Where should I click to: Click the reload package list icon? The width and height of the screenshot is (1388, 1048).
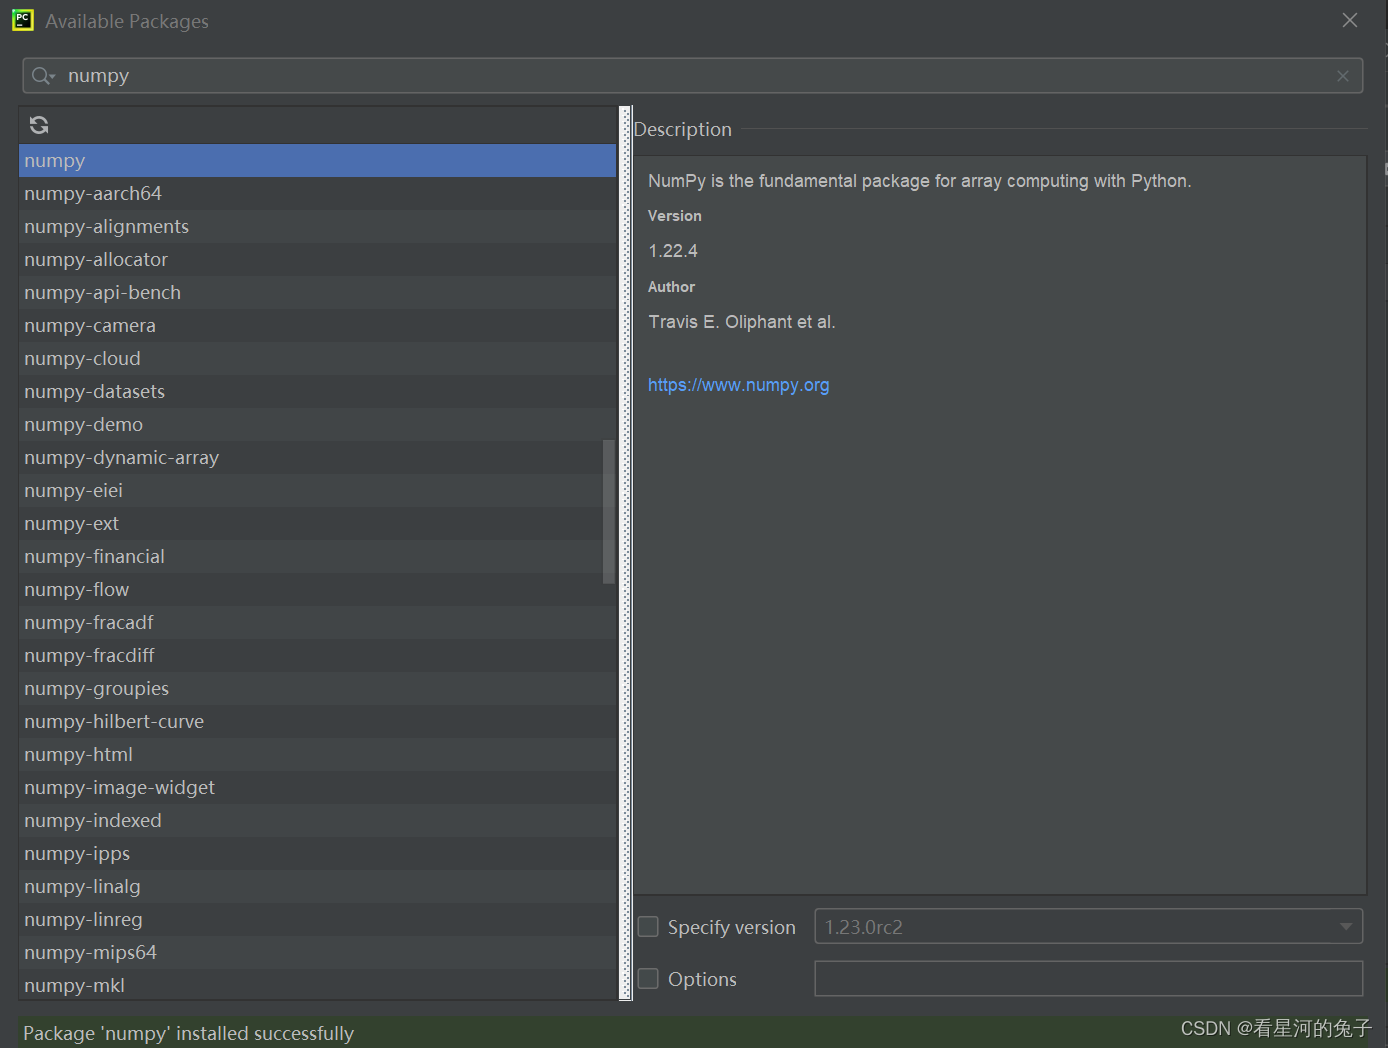[39, 125]
